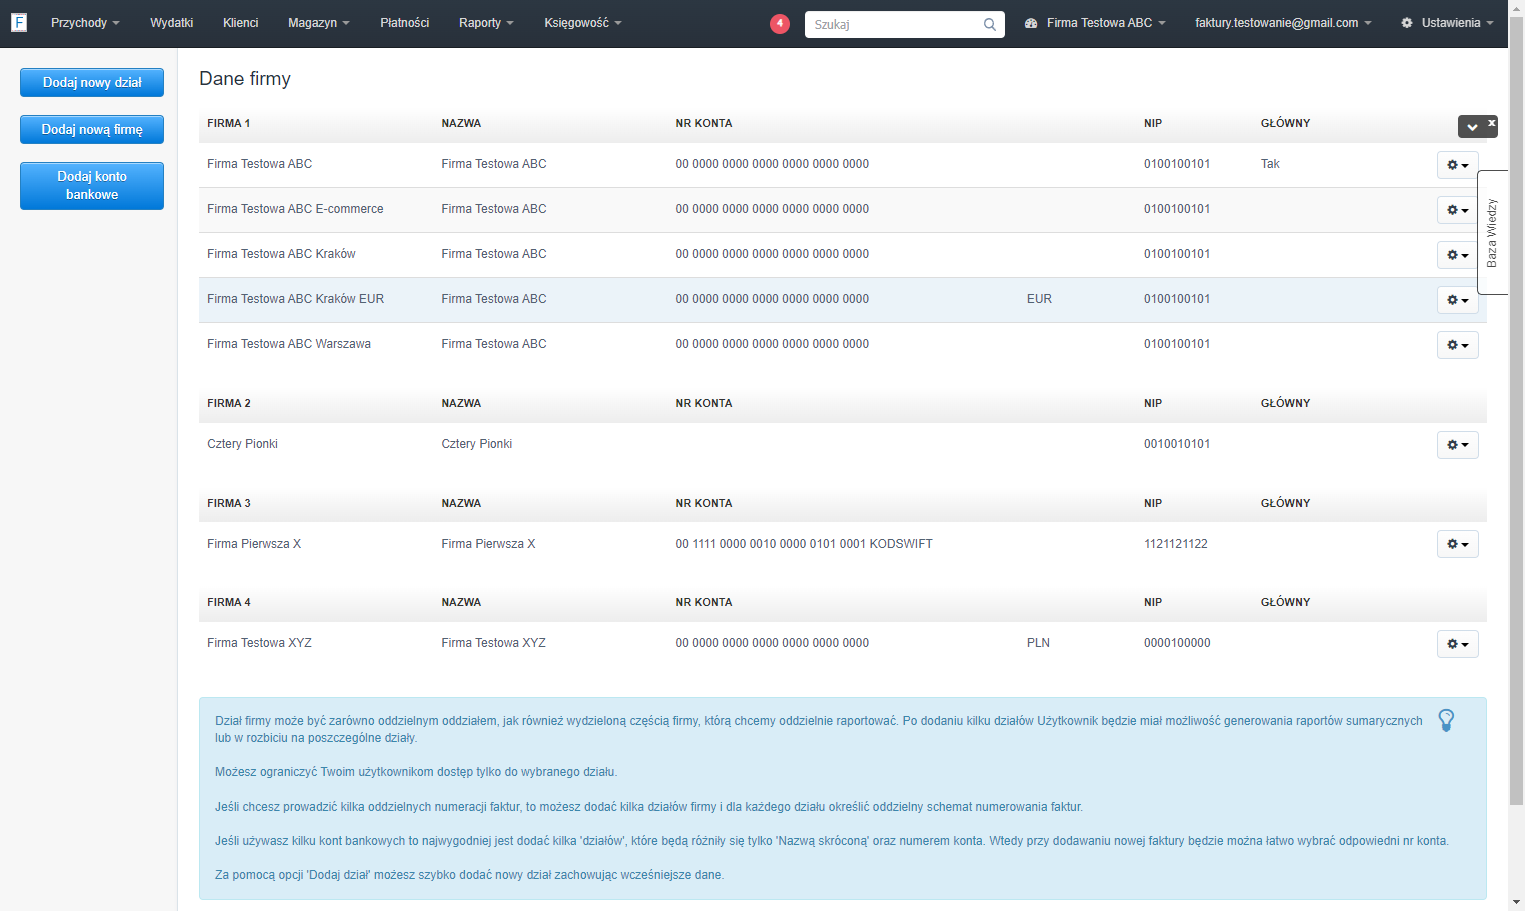Open gear menu for Firma Testowa ABC main row
Viewport: 1525px width, 911px height.
(1457, 165)
